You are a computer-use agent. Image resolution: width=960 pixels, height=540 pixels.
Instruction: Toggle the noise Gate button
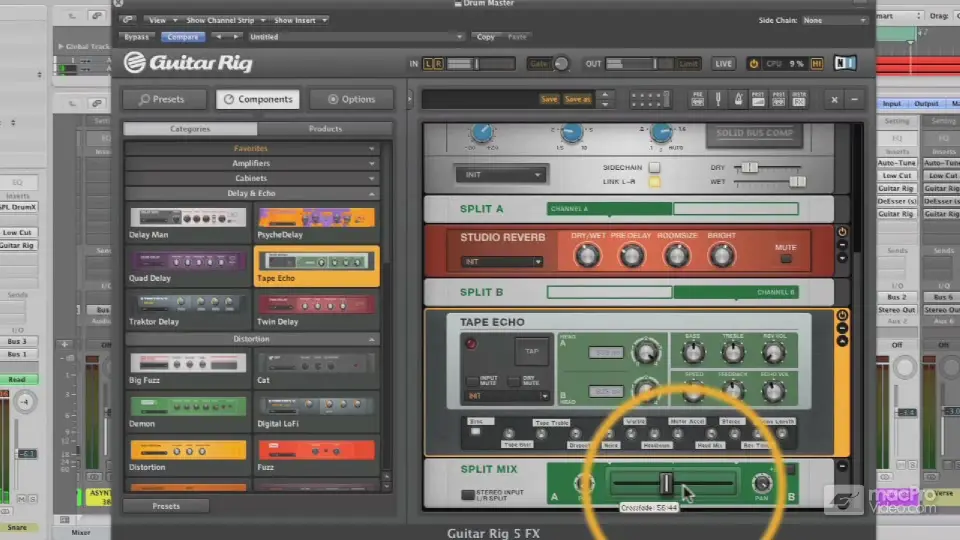[539, 64]
